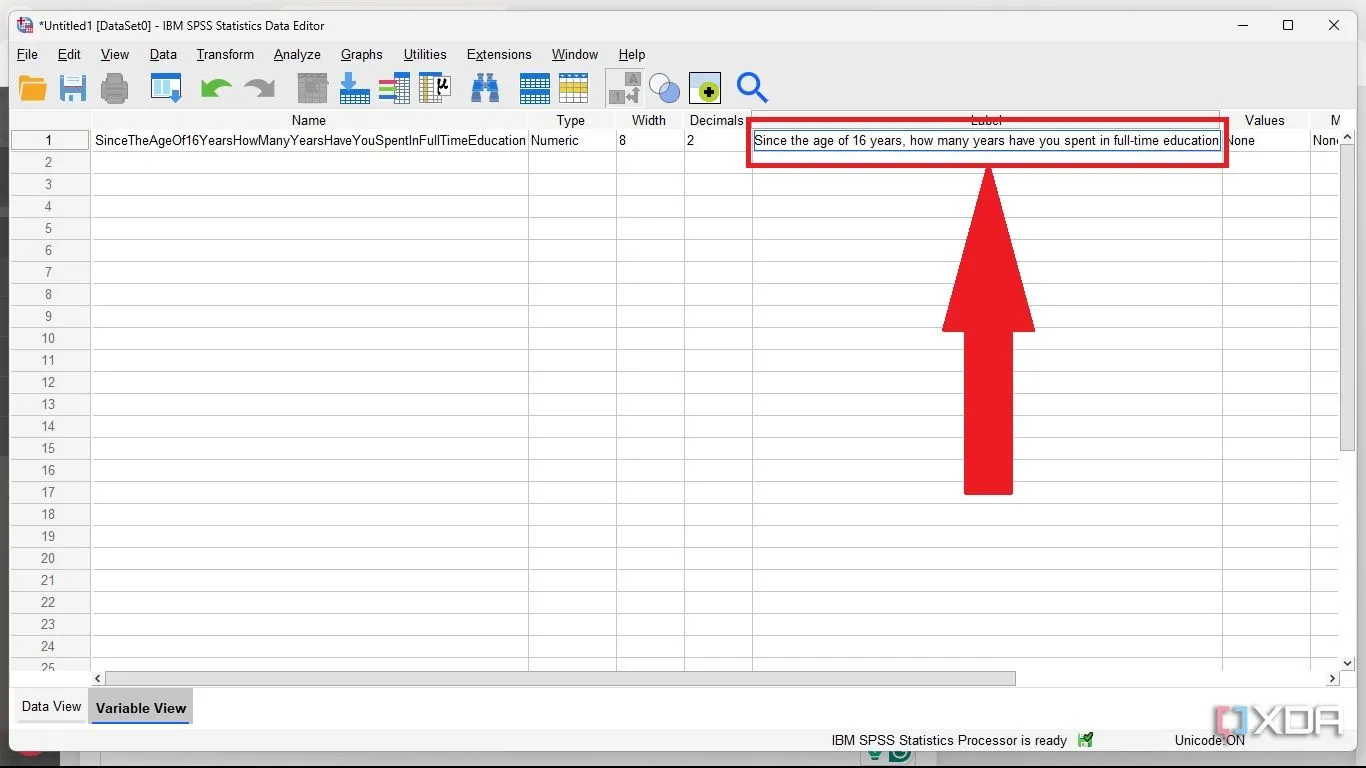This screenshot has width=1366, height=768.
Task: Select the long variable name cell in row 1
Action: pyautogui.click(x=310, y=141)
